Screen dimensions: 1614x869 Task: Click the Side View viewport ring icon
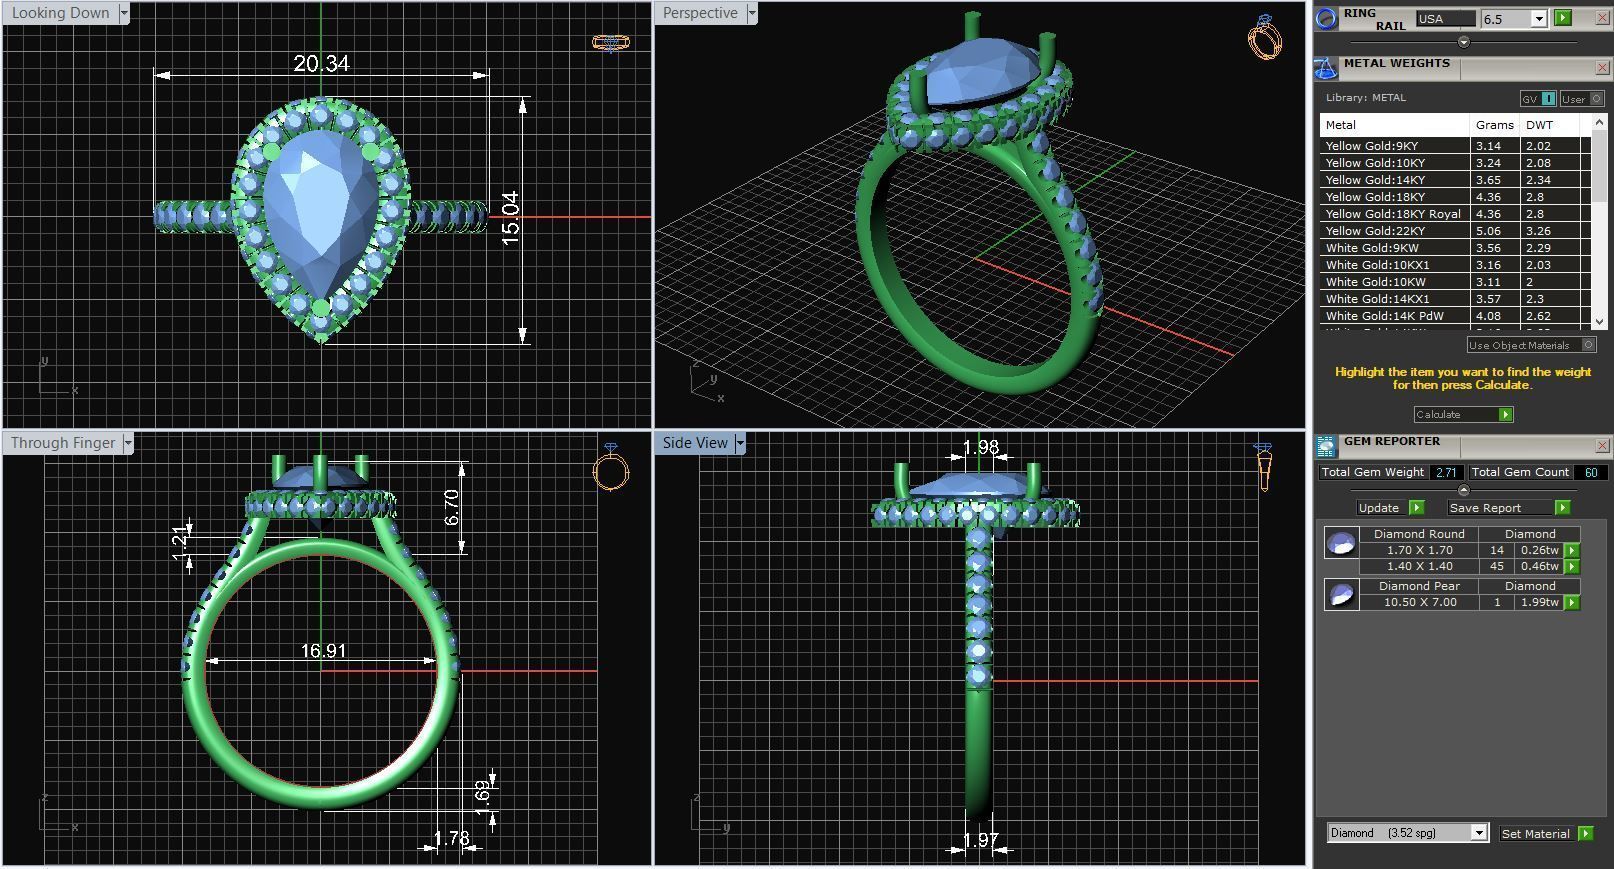1264,467
